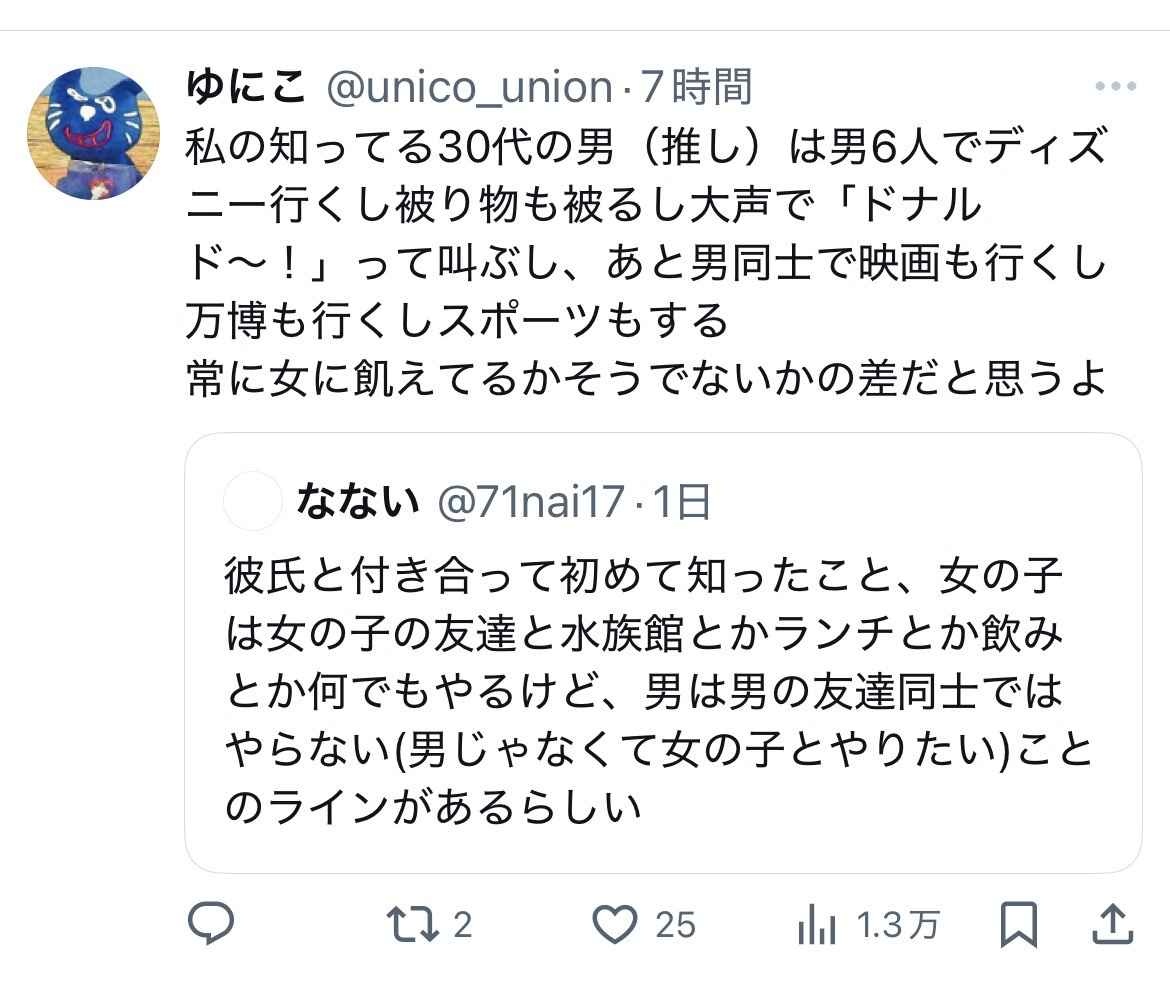
Task: Click the reply speech bubble icon
Action: tap(211, 925)
